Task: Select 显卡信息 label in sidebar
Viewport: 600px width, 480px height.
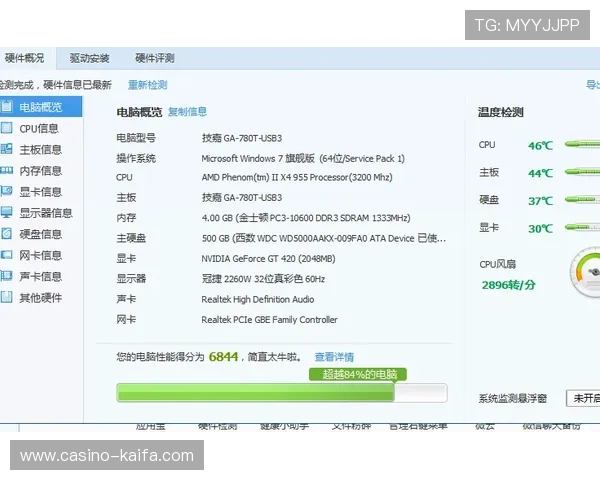Action: pyautogui.click(x=41, y=192)
